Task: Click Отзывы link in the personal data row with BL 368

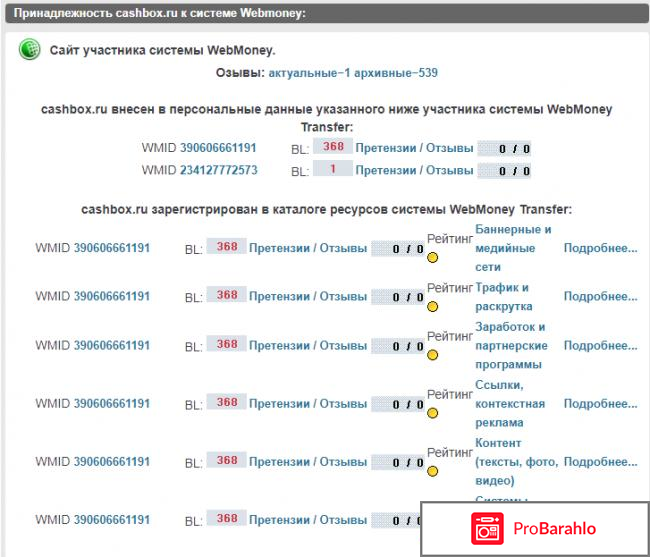Action: (450, 148)
